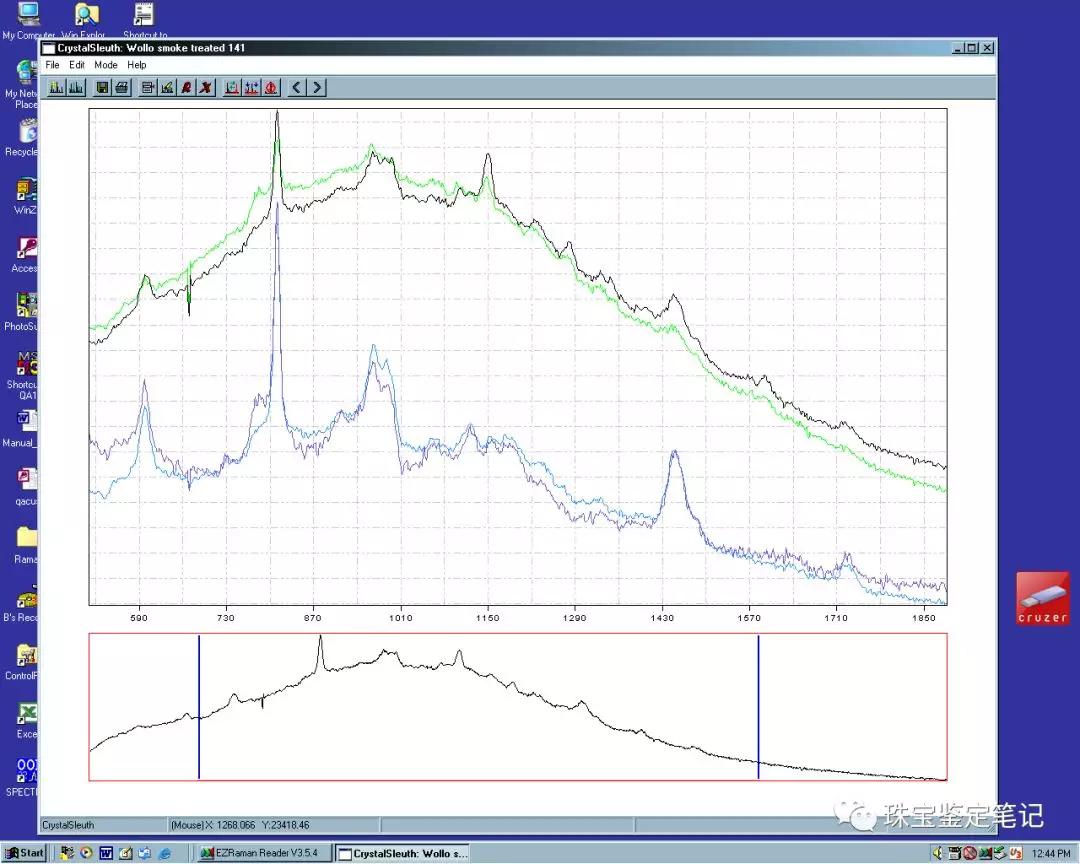Click the baseline toolbar icon with green marks
Image resolution: width=1080 pixels, height=864 pixels.
click(x=232, y=88)
